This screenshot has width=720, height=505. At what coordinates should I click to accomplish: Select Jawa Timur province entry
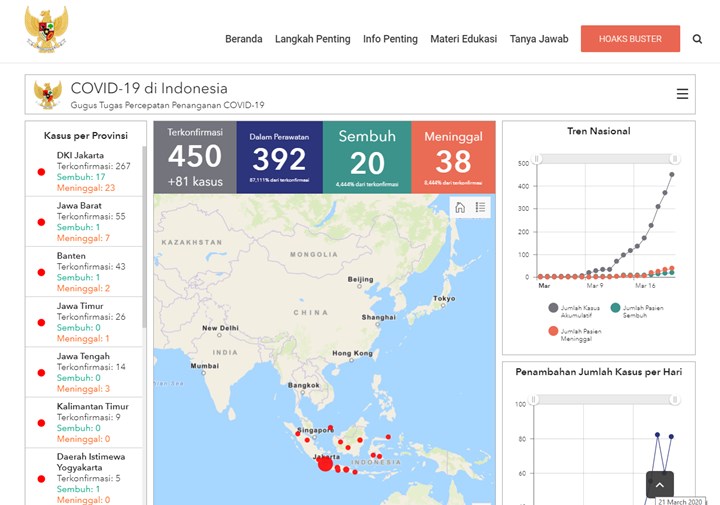pos(84,322)
